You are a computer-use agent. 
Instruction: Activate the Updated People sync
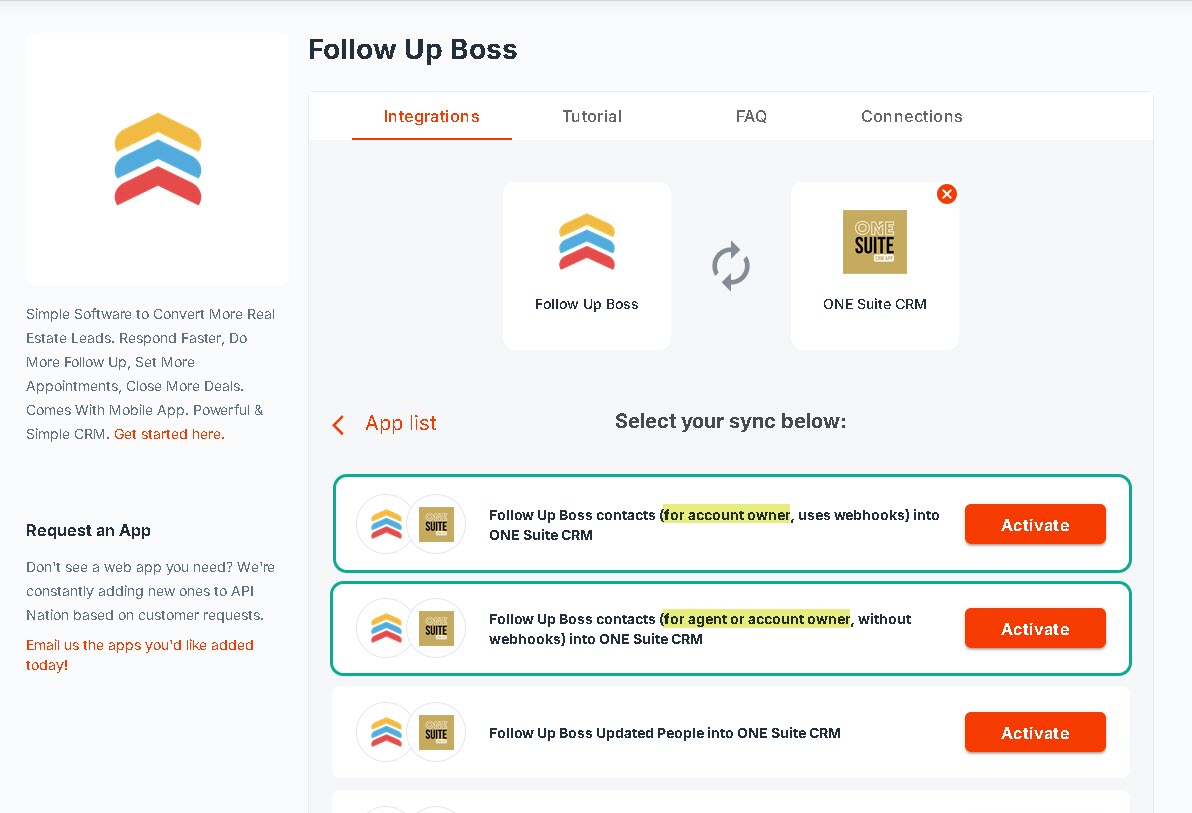click(x=1035, y=732)
